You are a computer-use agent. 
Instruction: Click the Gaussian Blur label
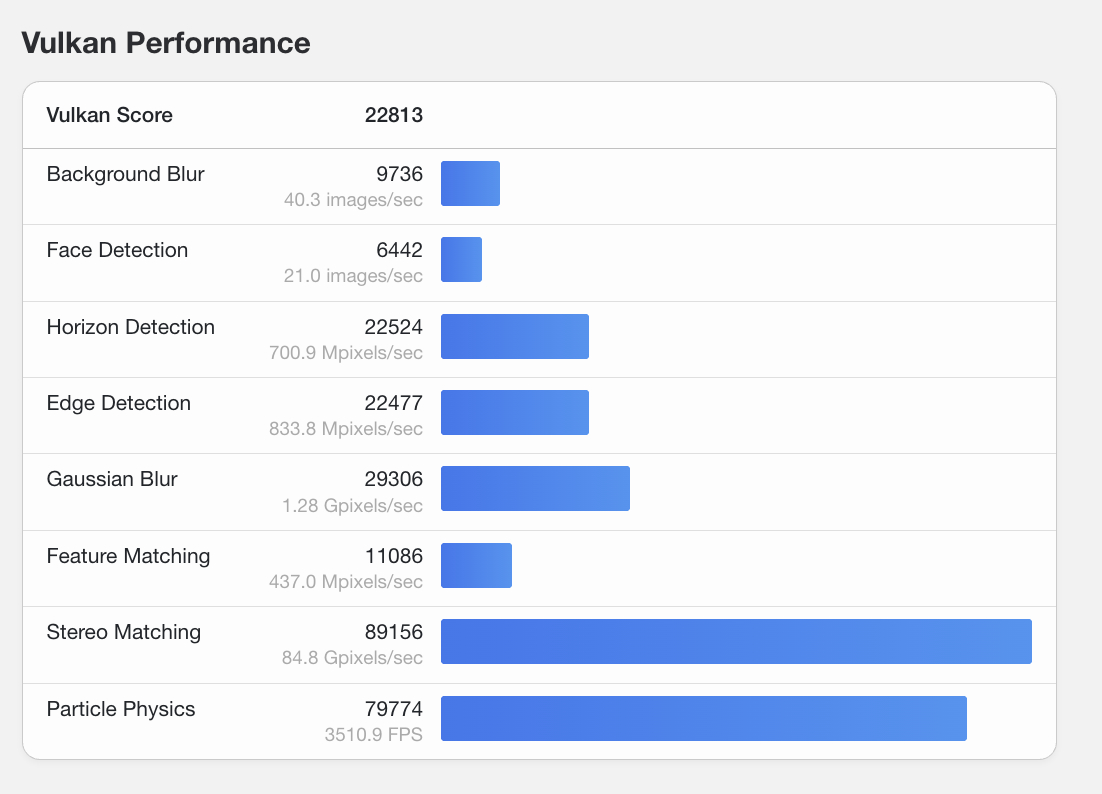112,479
